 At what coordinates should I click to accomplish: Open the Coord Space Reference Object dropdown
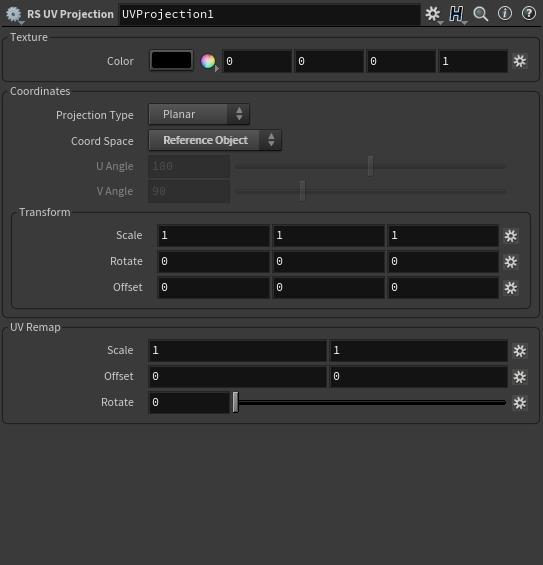[x=215, y=141]
